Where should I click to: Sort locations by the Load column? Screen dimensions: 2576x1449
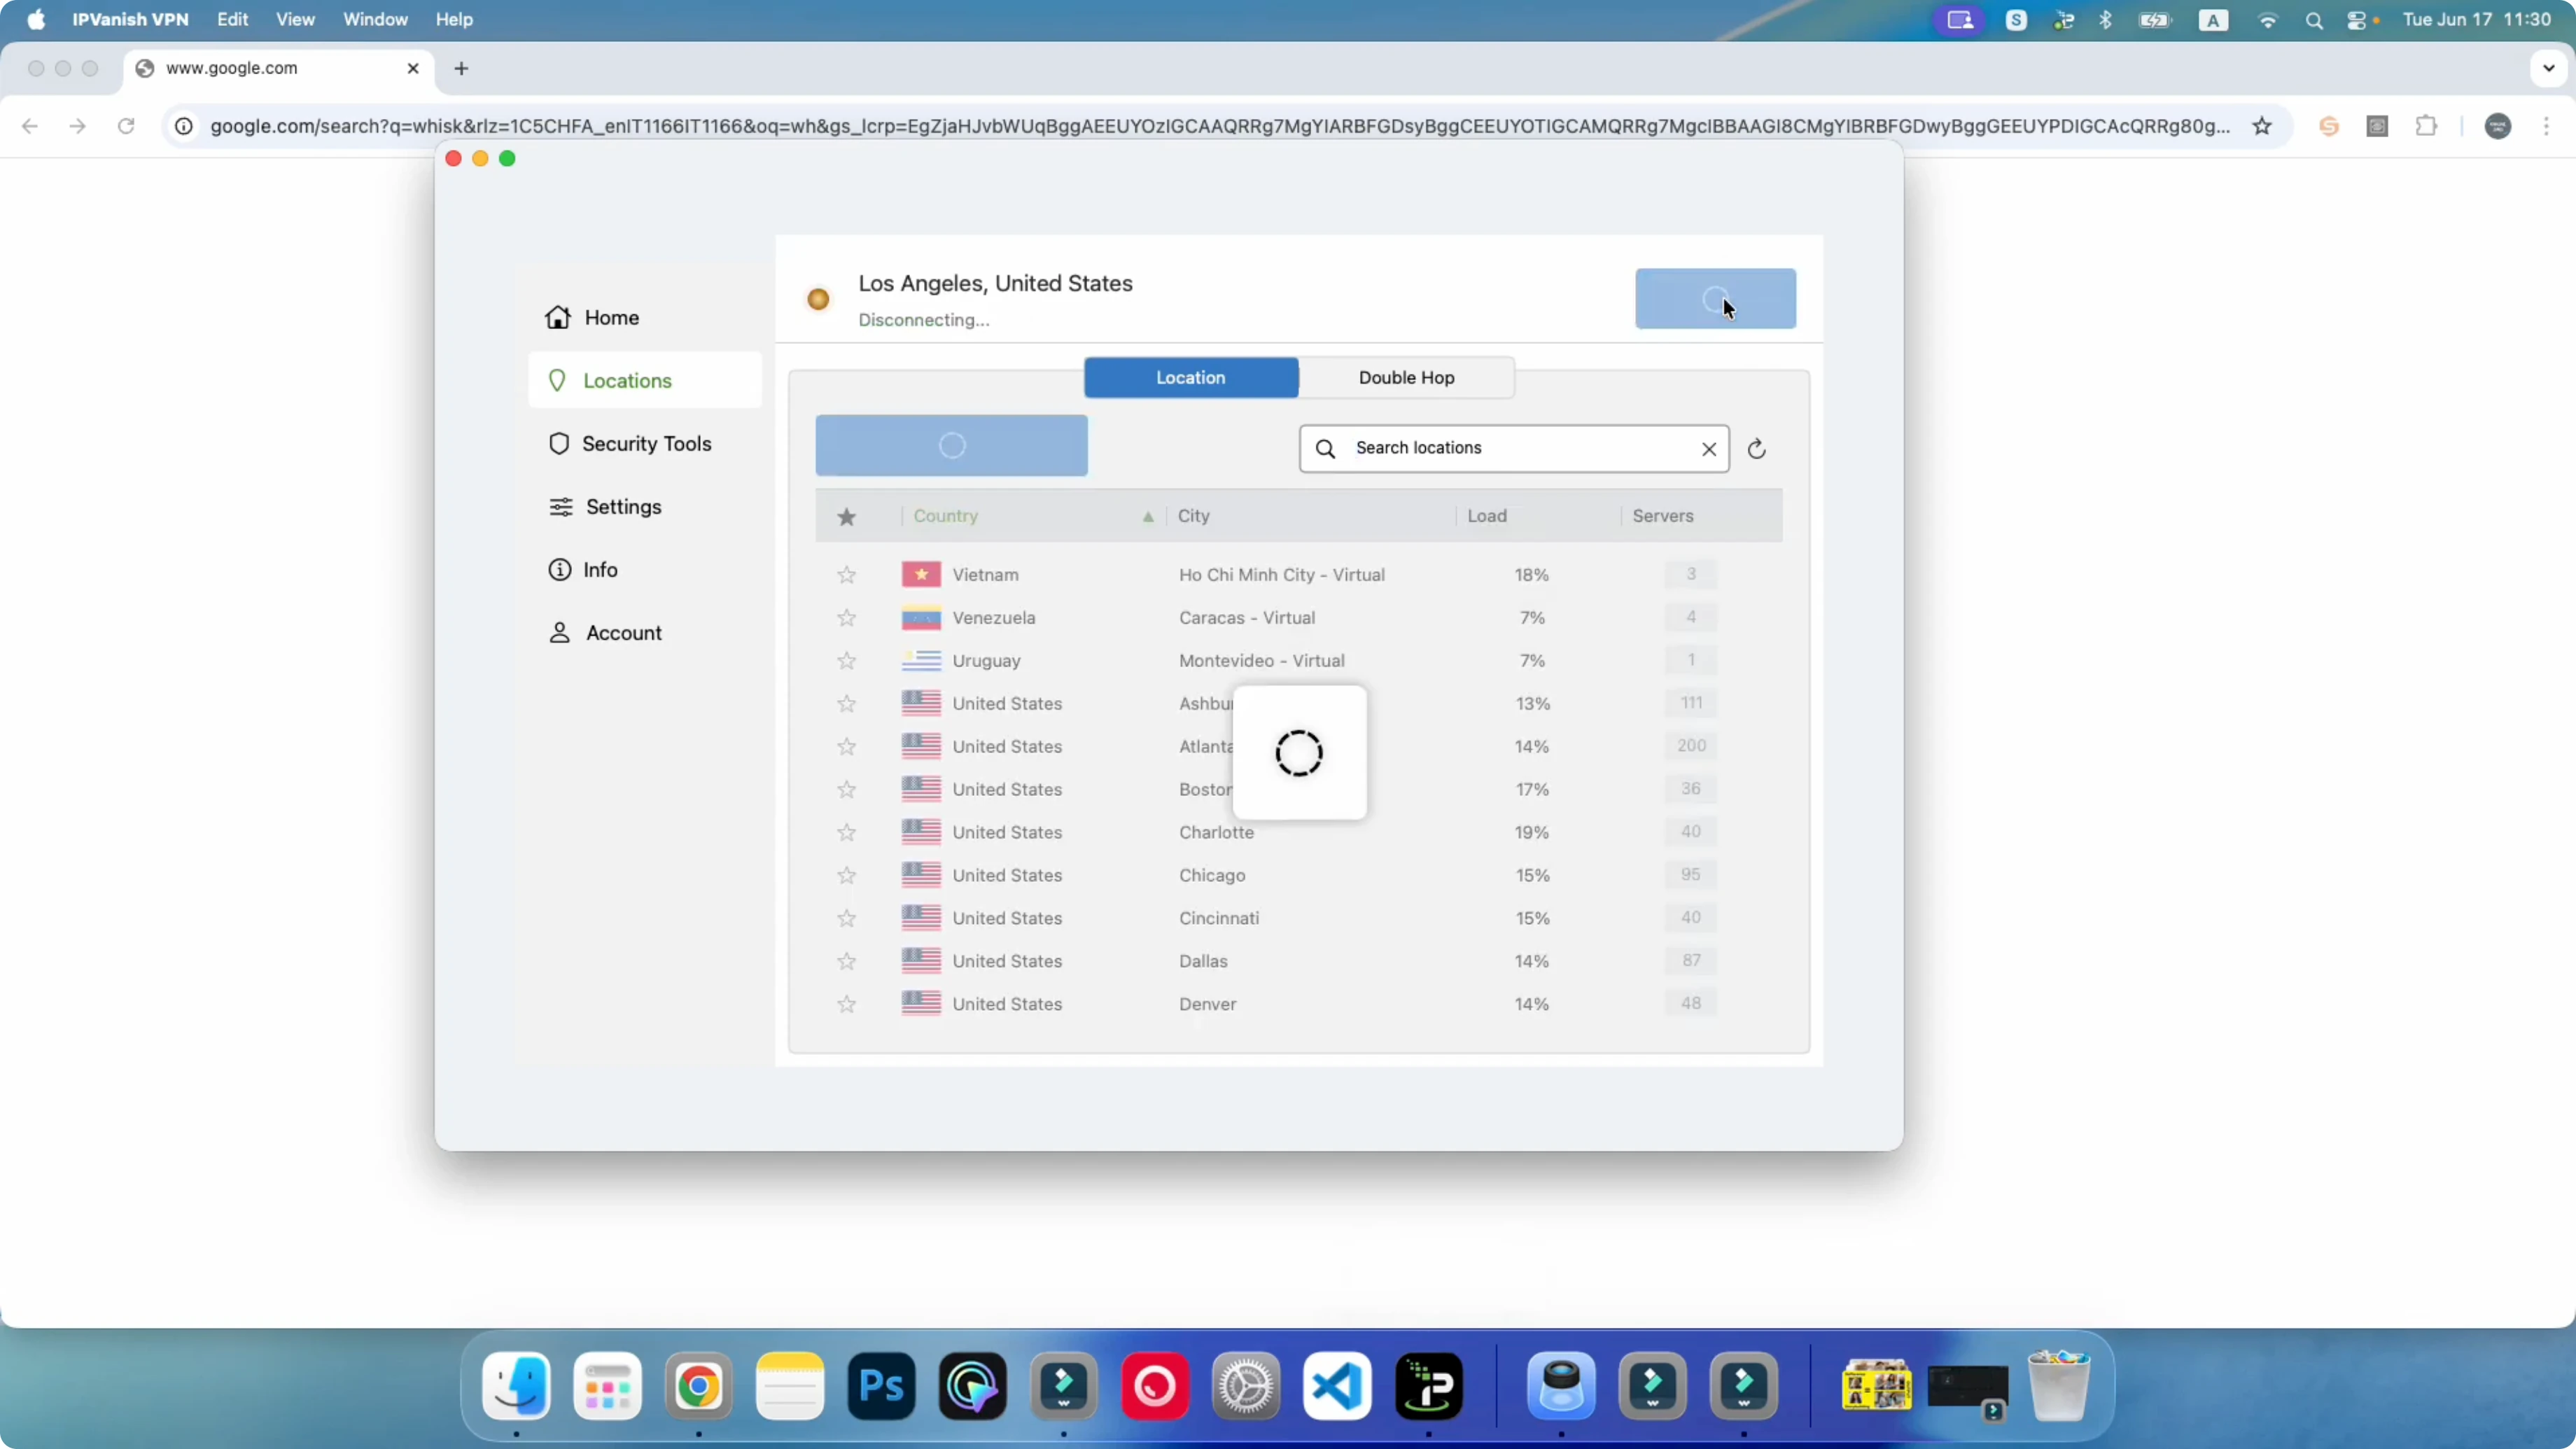1486,516
